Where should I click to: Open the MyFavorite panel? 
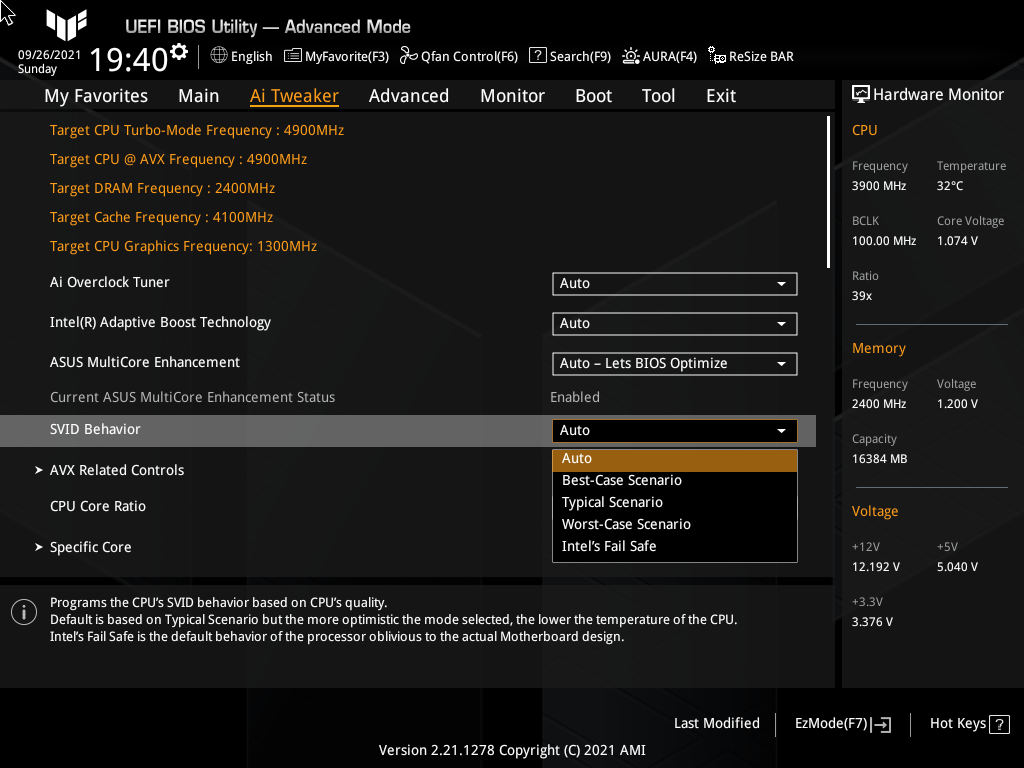(x=336, y=56)
